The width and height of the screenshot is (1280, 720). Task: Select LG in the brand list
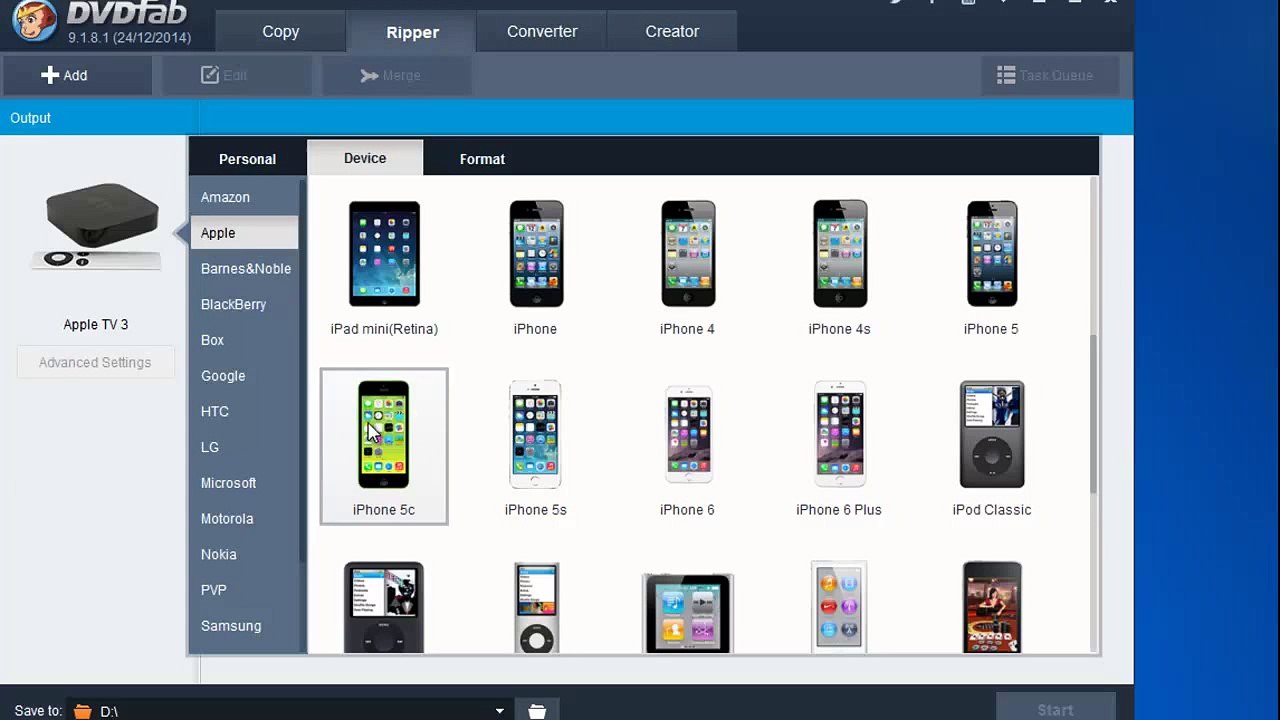tap(244, 447)
